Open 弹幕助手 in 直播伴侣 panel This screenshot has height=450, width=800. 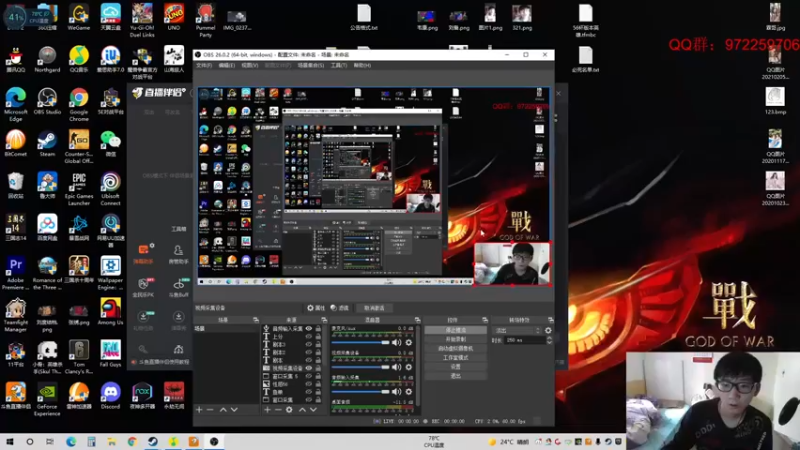pos(143,254)
